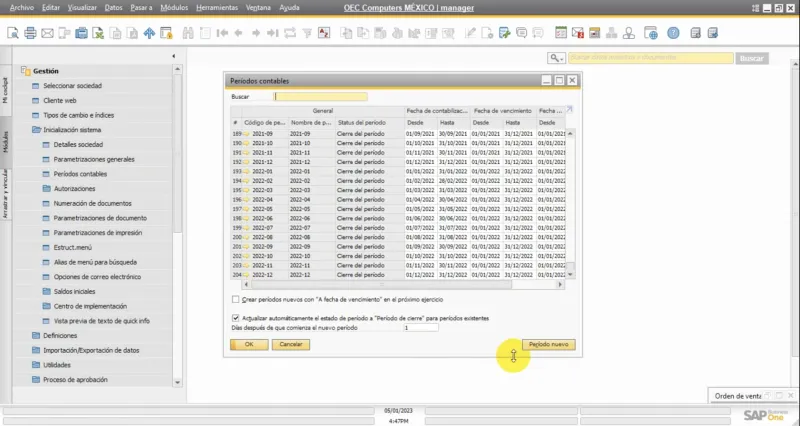This screenshot has height=426, width=800.
Task: Uncheck 'Actualizar automáticamente el estado' checkbox
Action: click(x=235, y=318)
